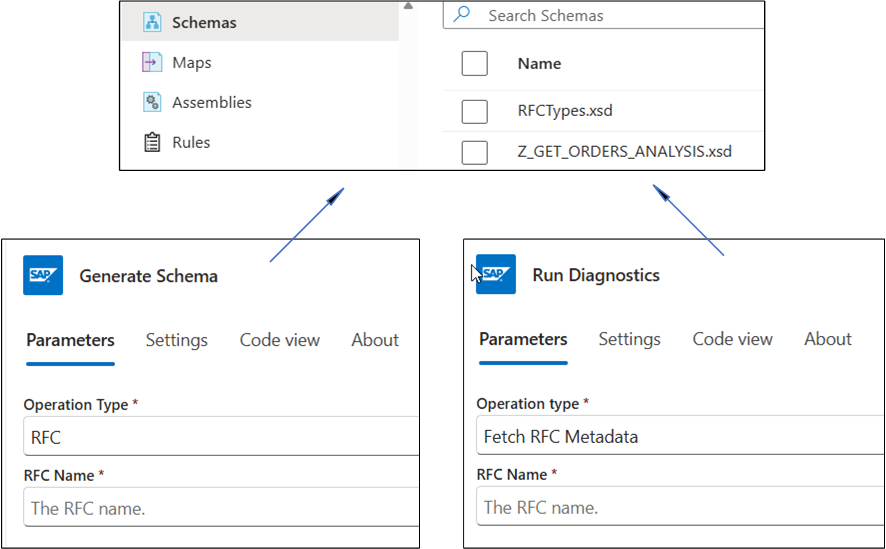Toggle the select-all checkbox beside Name
This screenshot has height=549, width=886.
pos(475,63)
